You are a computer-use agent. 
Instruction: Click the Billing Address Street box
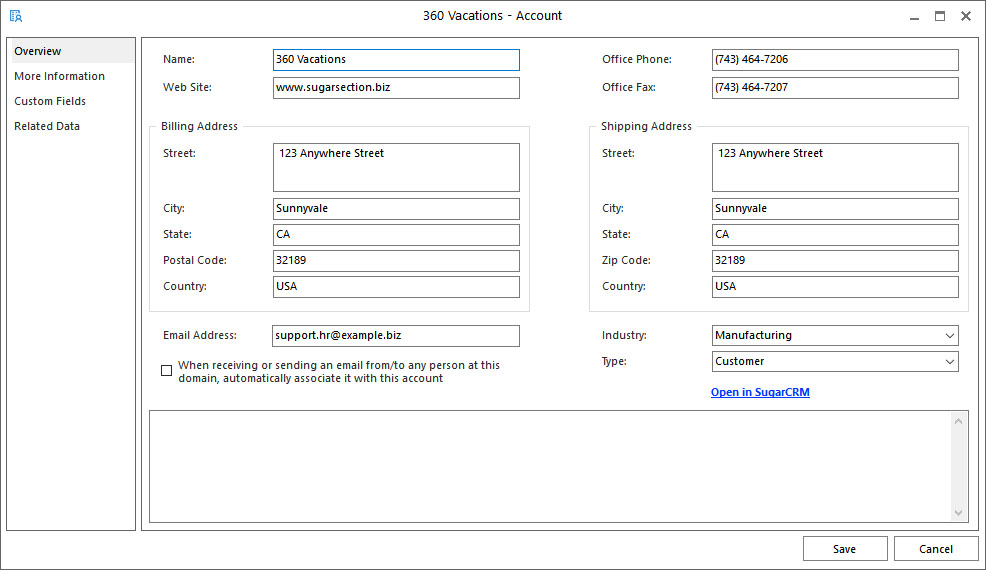click(396, 167)
